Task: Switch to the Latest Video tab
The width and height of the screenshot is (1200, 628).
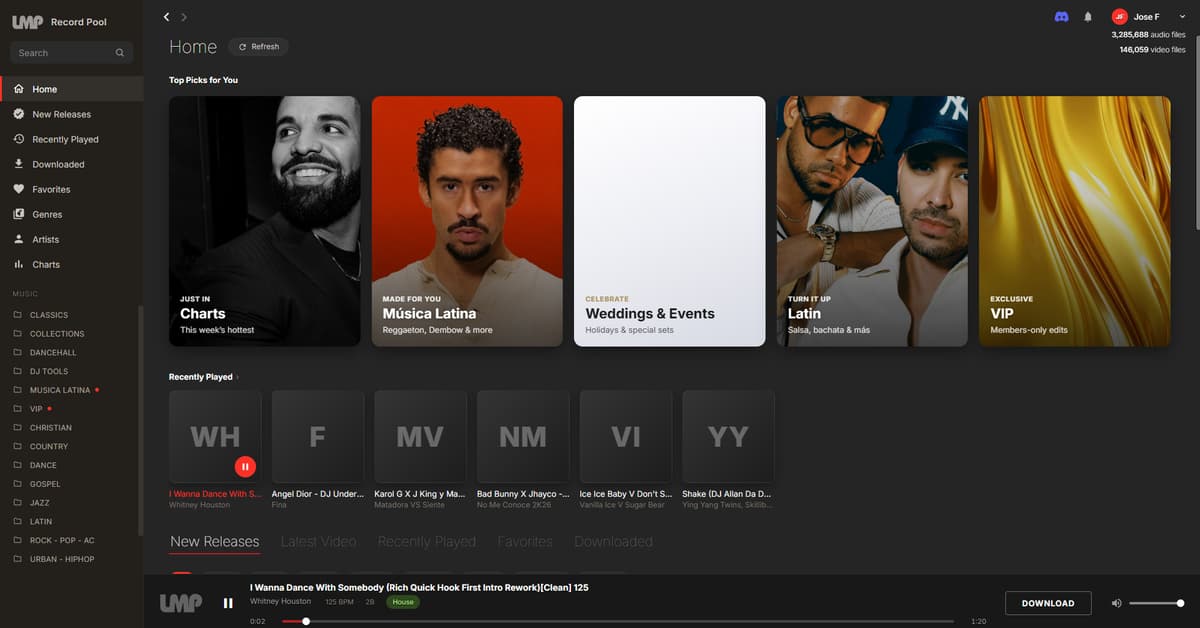Action: point(319,542)
